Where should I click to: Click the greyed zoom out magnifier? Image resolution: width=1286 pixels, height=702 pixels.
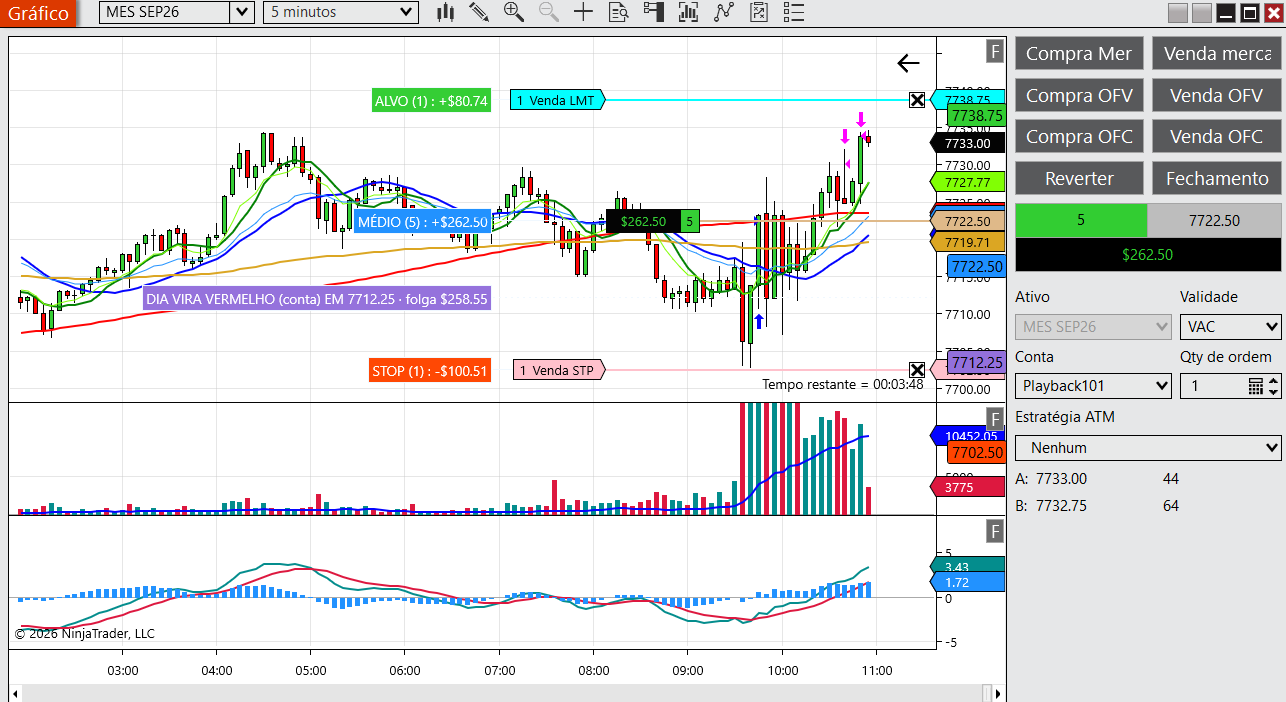coord(548,12)
